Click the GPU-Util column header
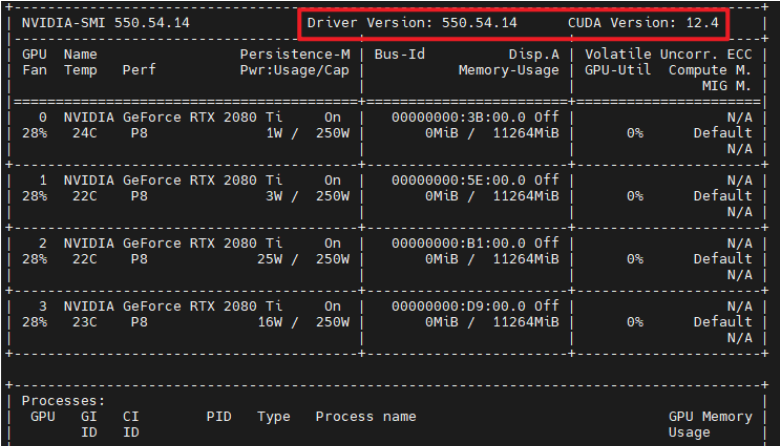780x446 pixels. (617, 70)
